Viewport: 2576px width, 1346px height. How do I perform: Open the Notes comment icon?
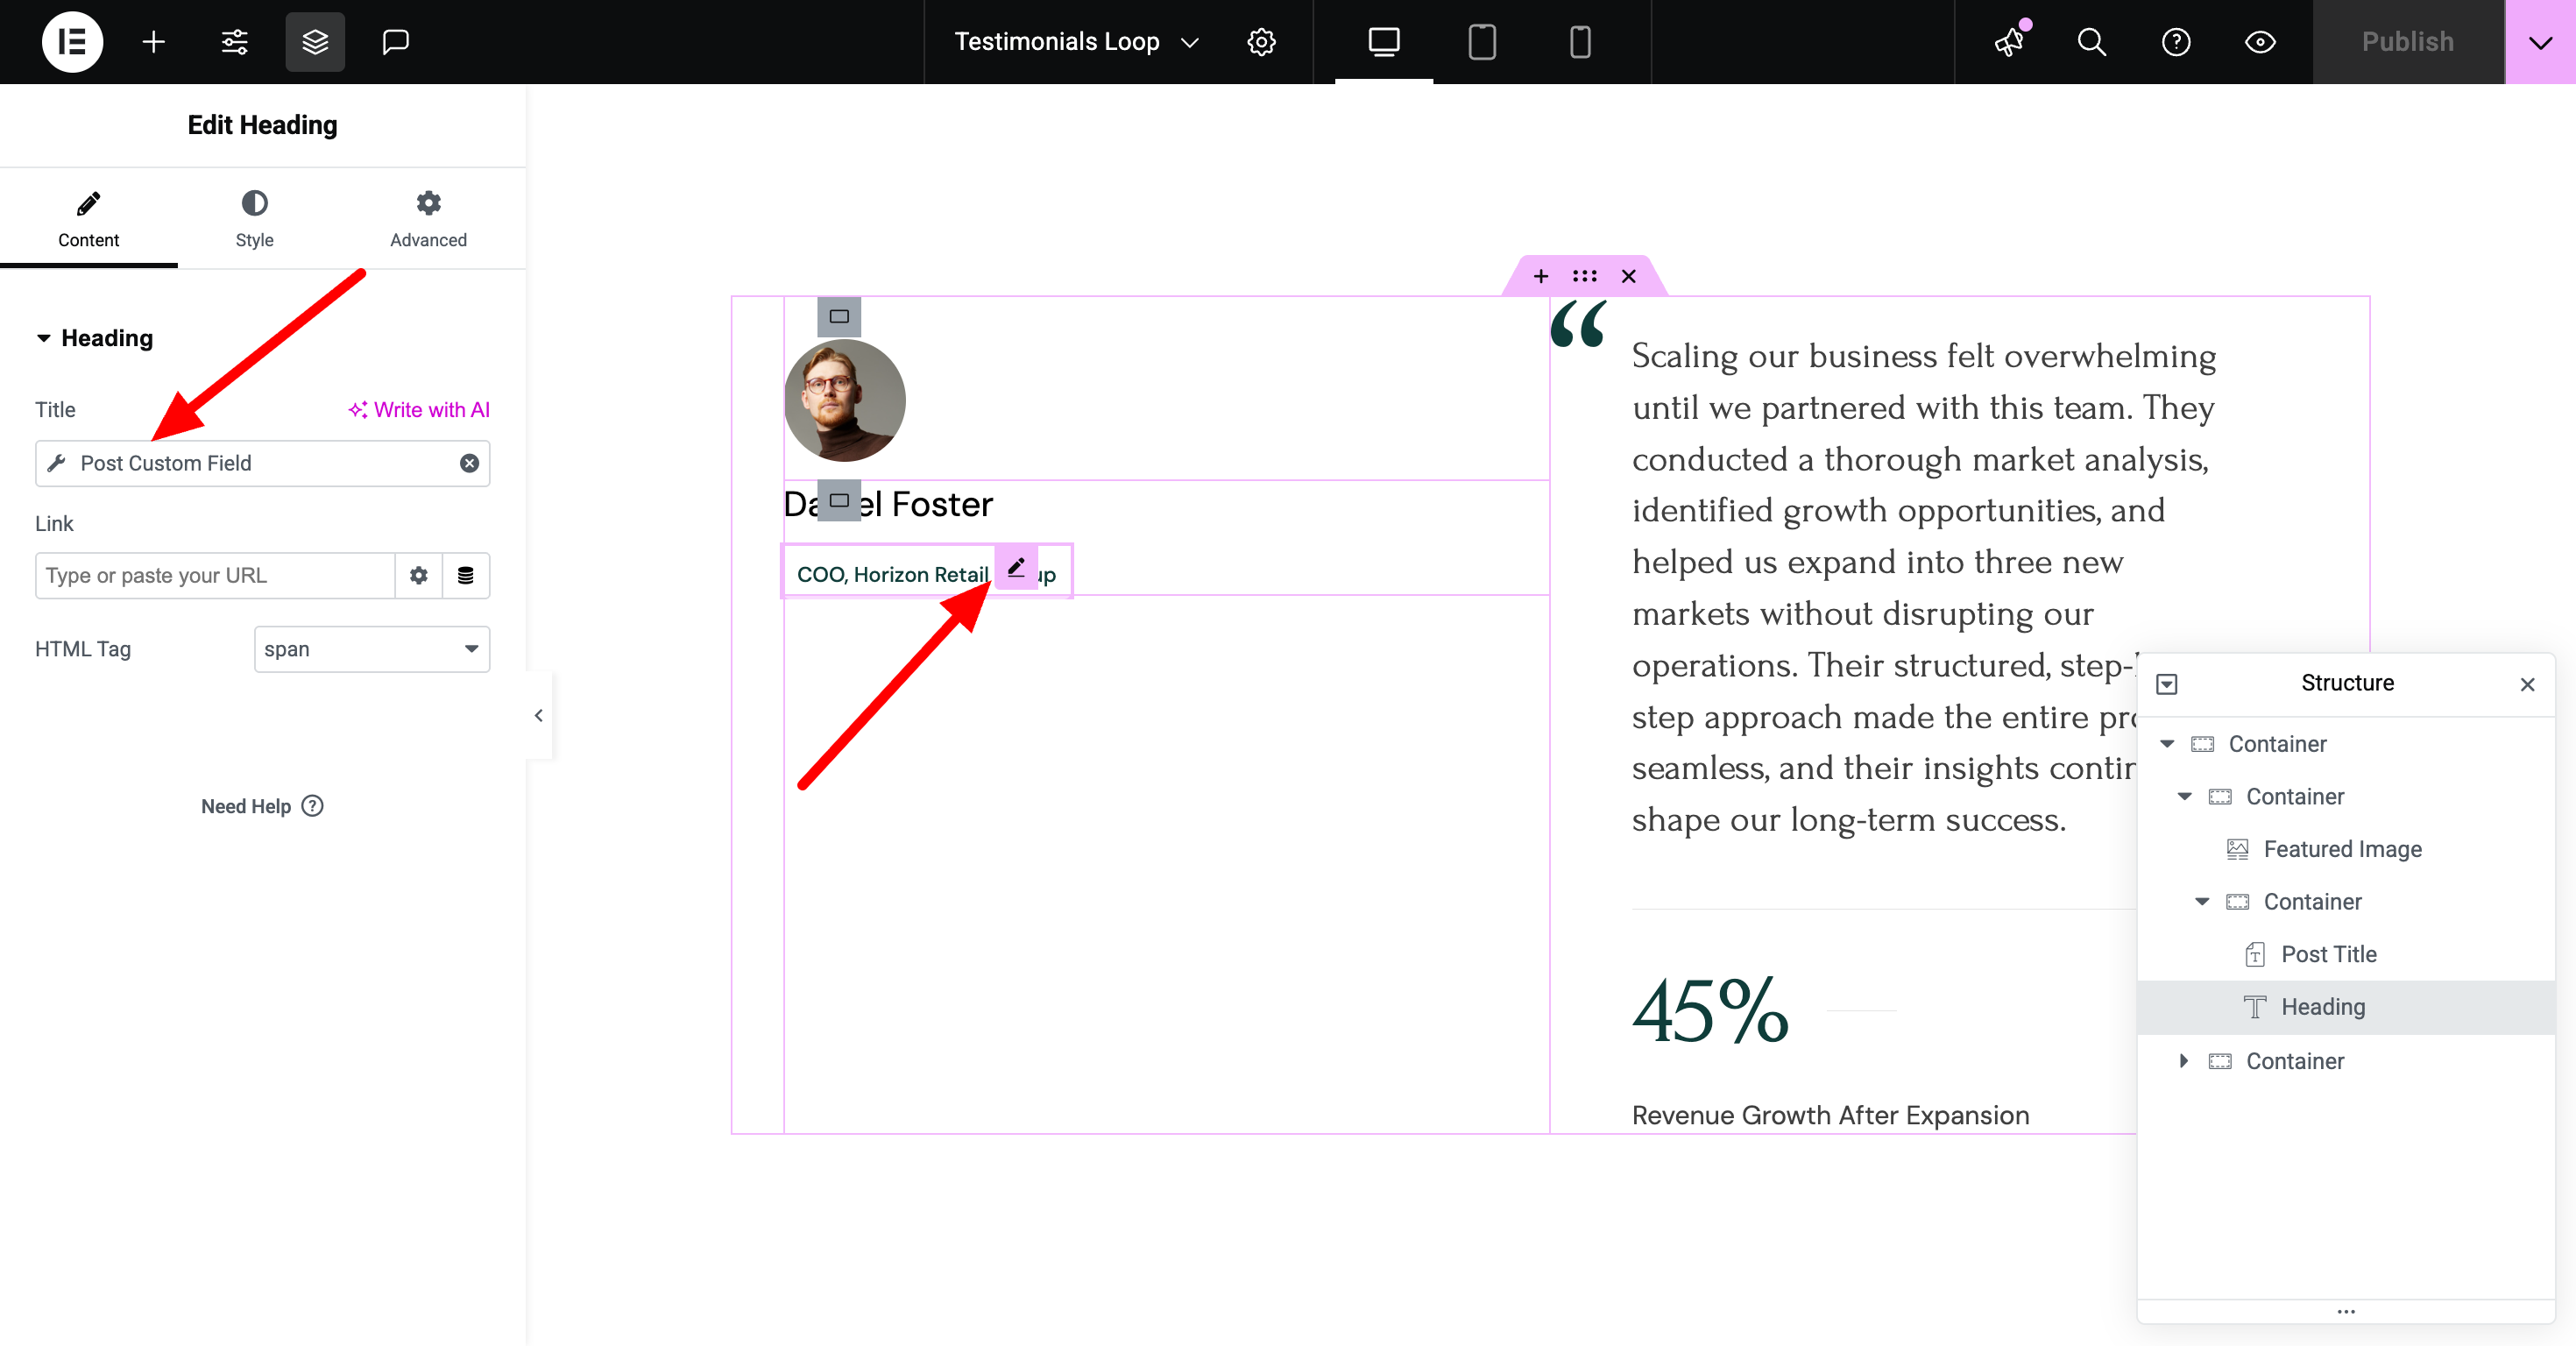coord(396,42)
